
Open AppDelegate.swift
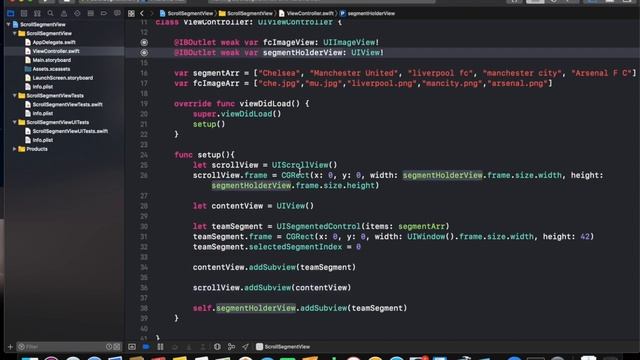click(54, 42)
